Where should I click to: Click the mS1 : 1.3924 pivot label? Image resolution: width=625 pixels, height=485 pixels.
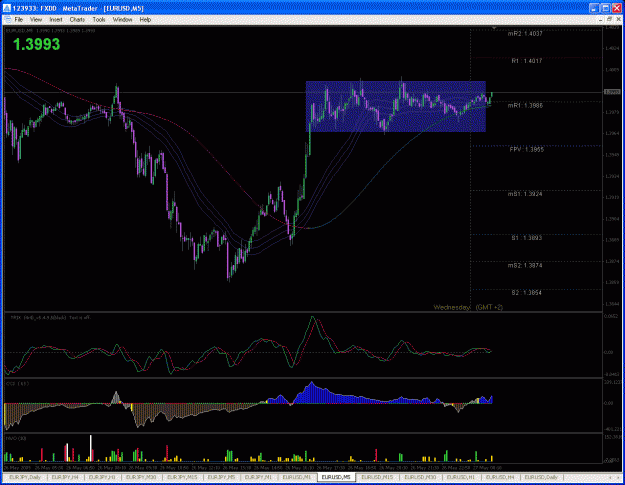click(x=525, y=194)
